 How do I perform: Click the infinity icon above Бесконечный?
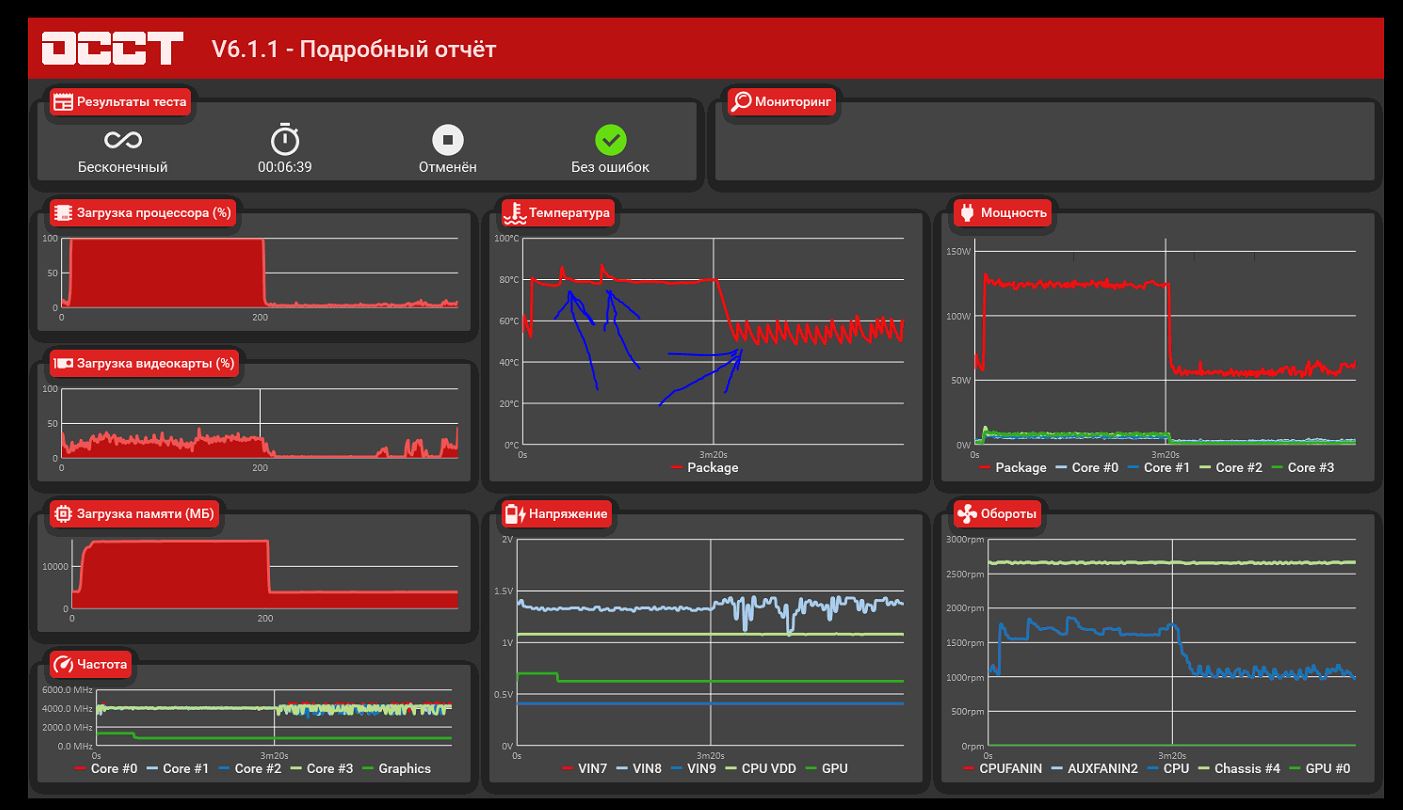123,140
